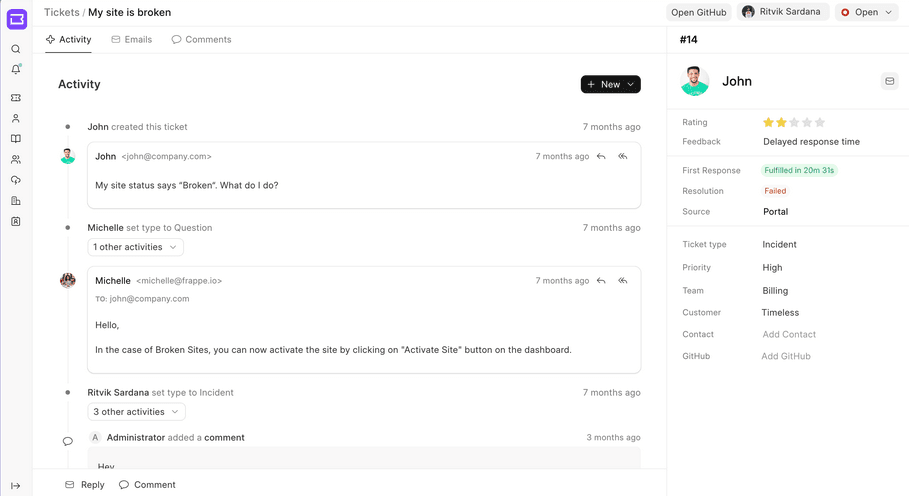Click reply-all arrows on John's email

[x=623, y=156]
